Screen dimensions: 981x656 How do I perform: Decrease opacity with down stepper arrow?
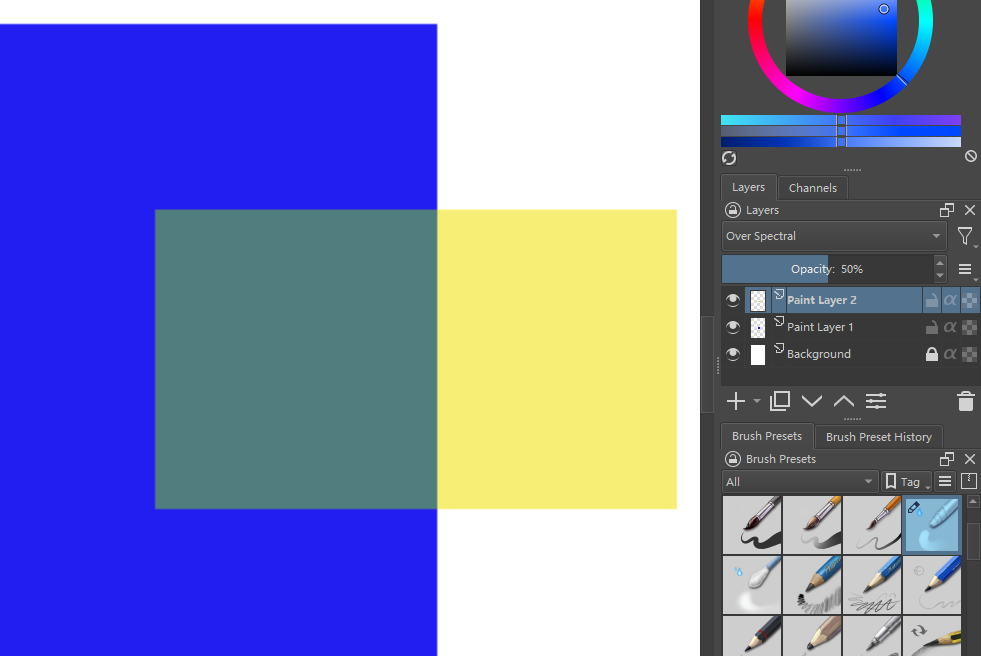tap(939, 276)
